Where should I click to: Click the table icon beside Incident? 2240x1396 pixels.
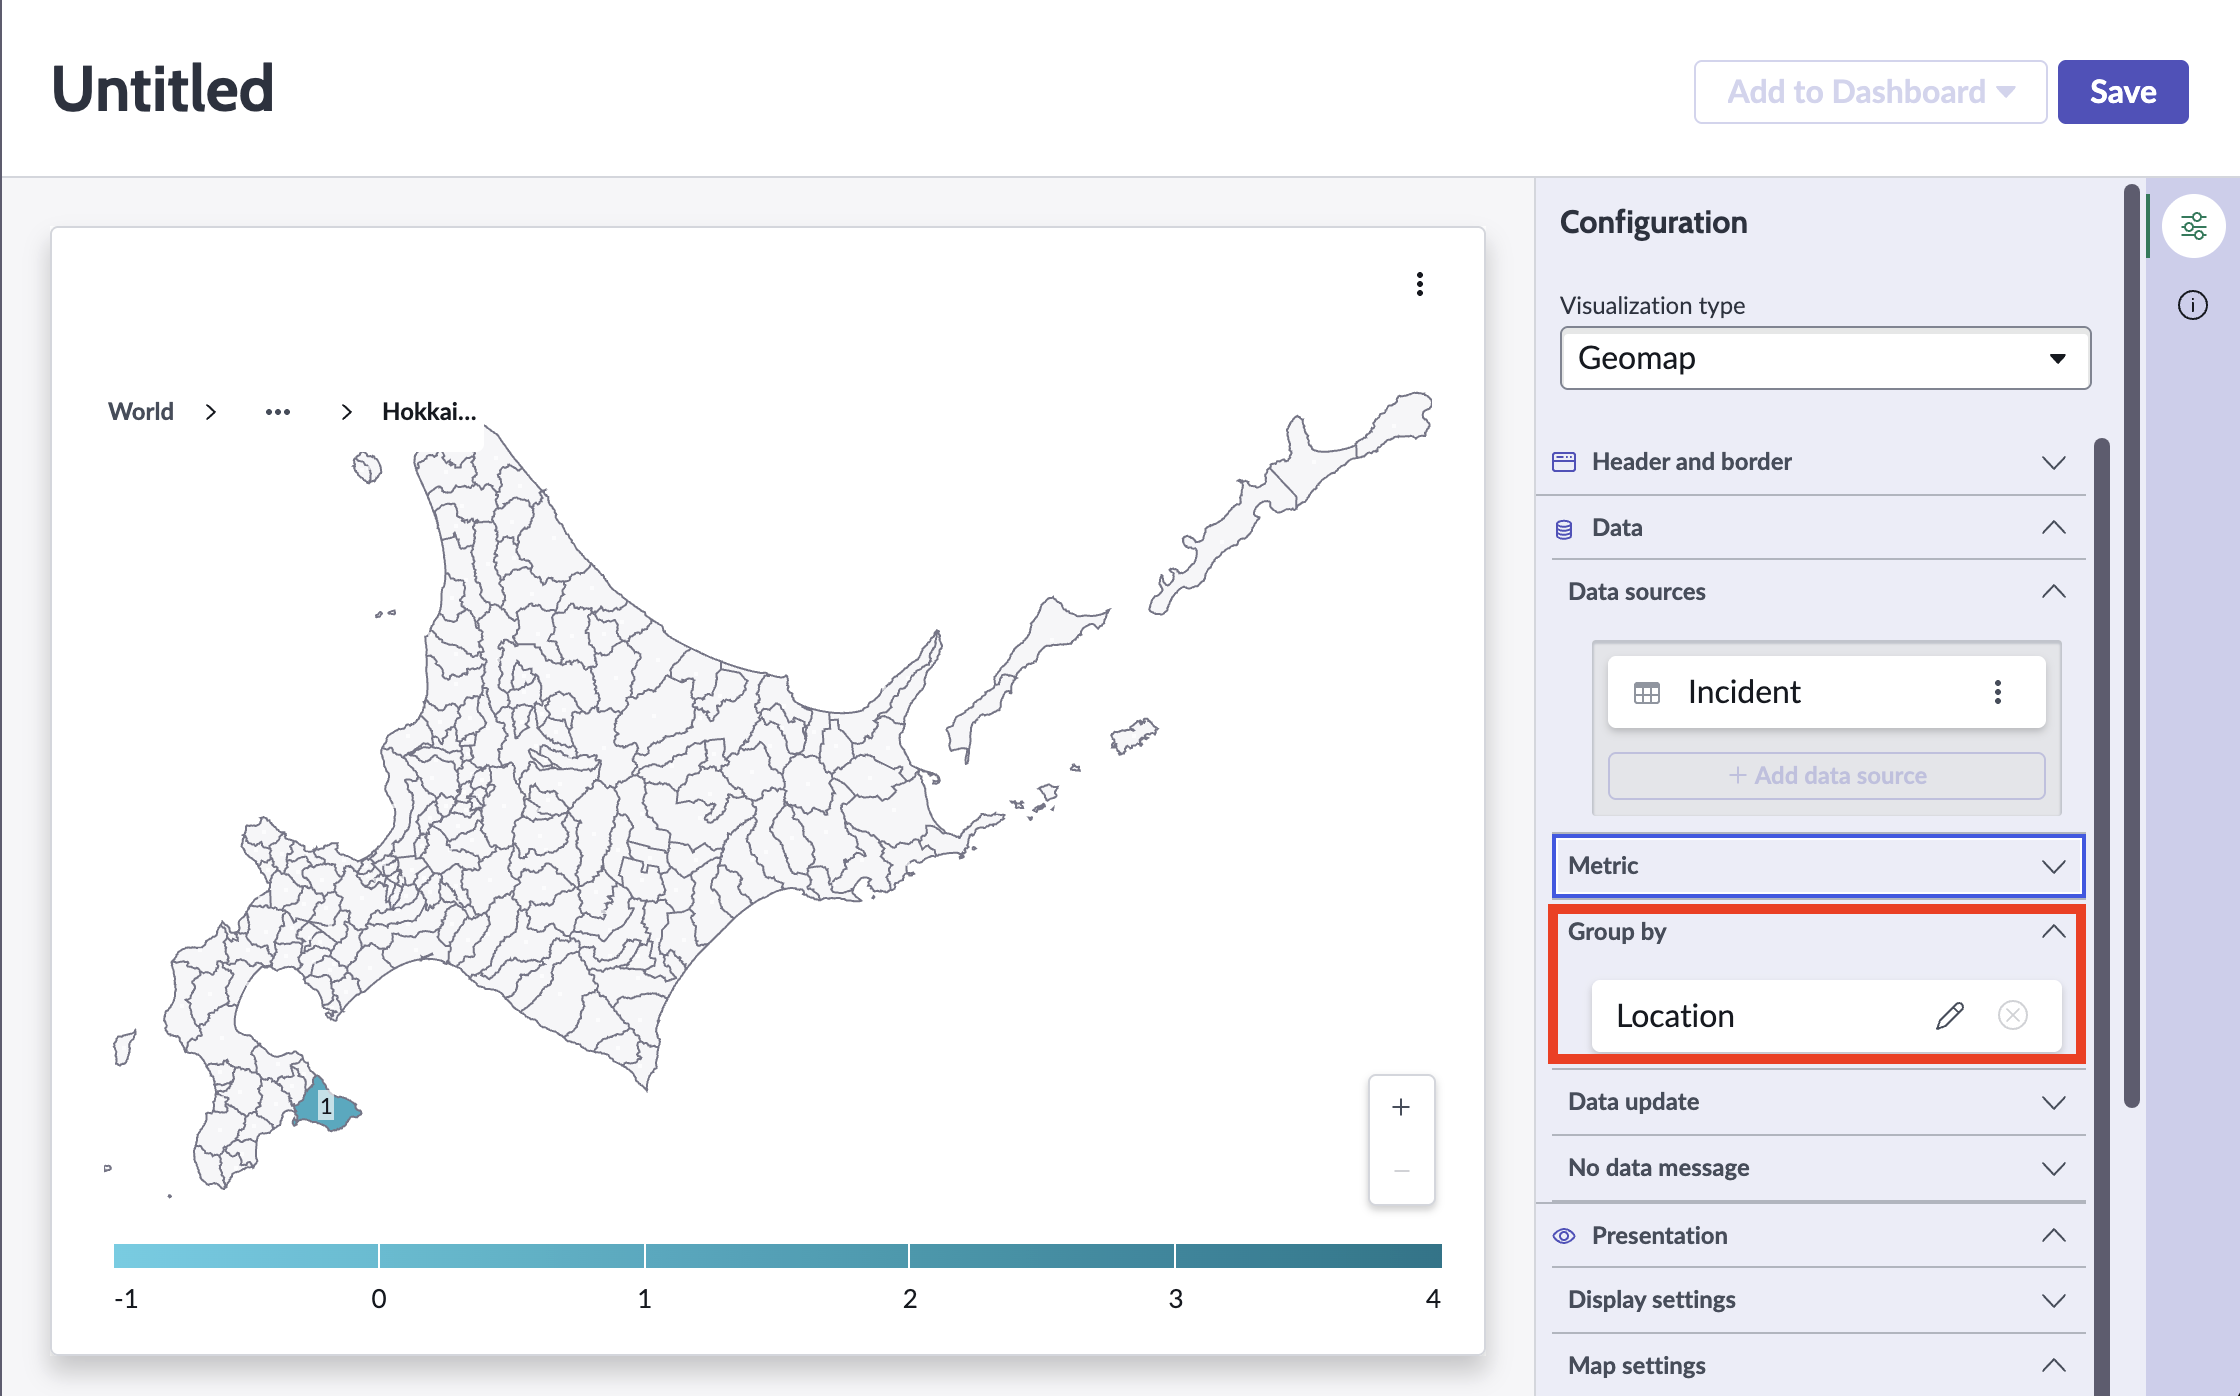[1646, 691]
